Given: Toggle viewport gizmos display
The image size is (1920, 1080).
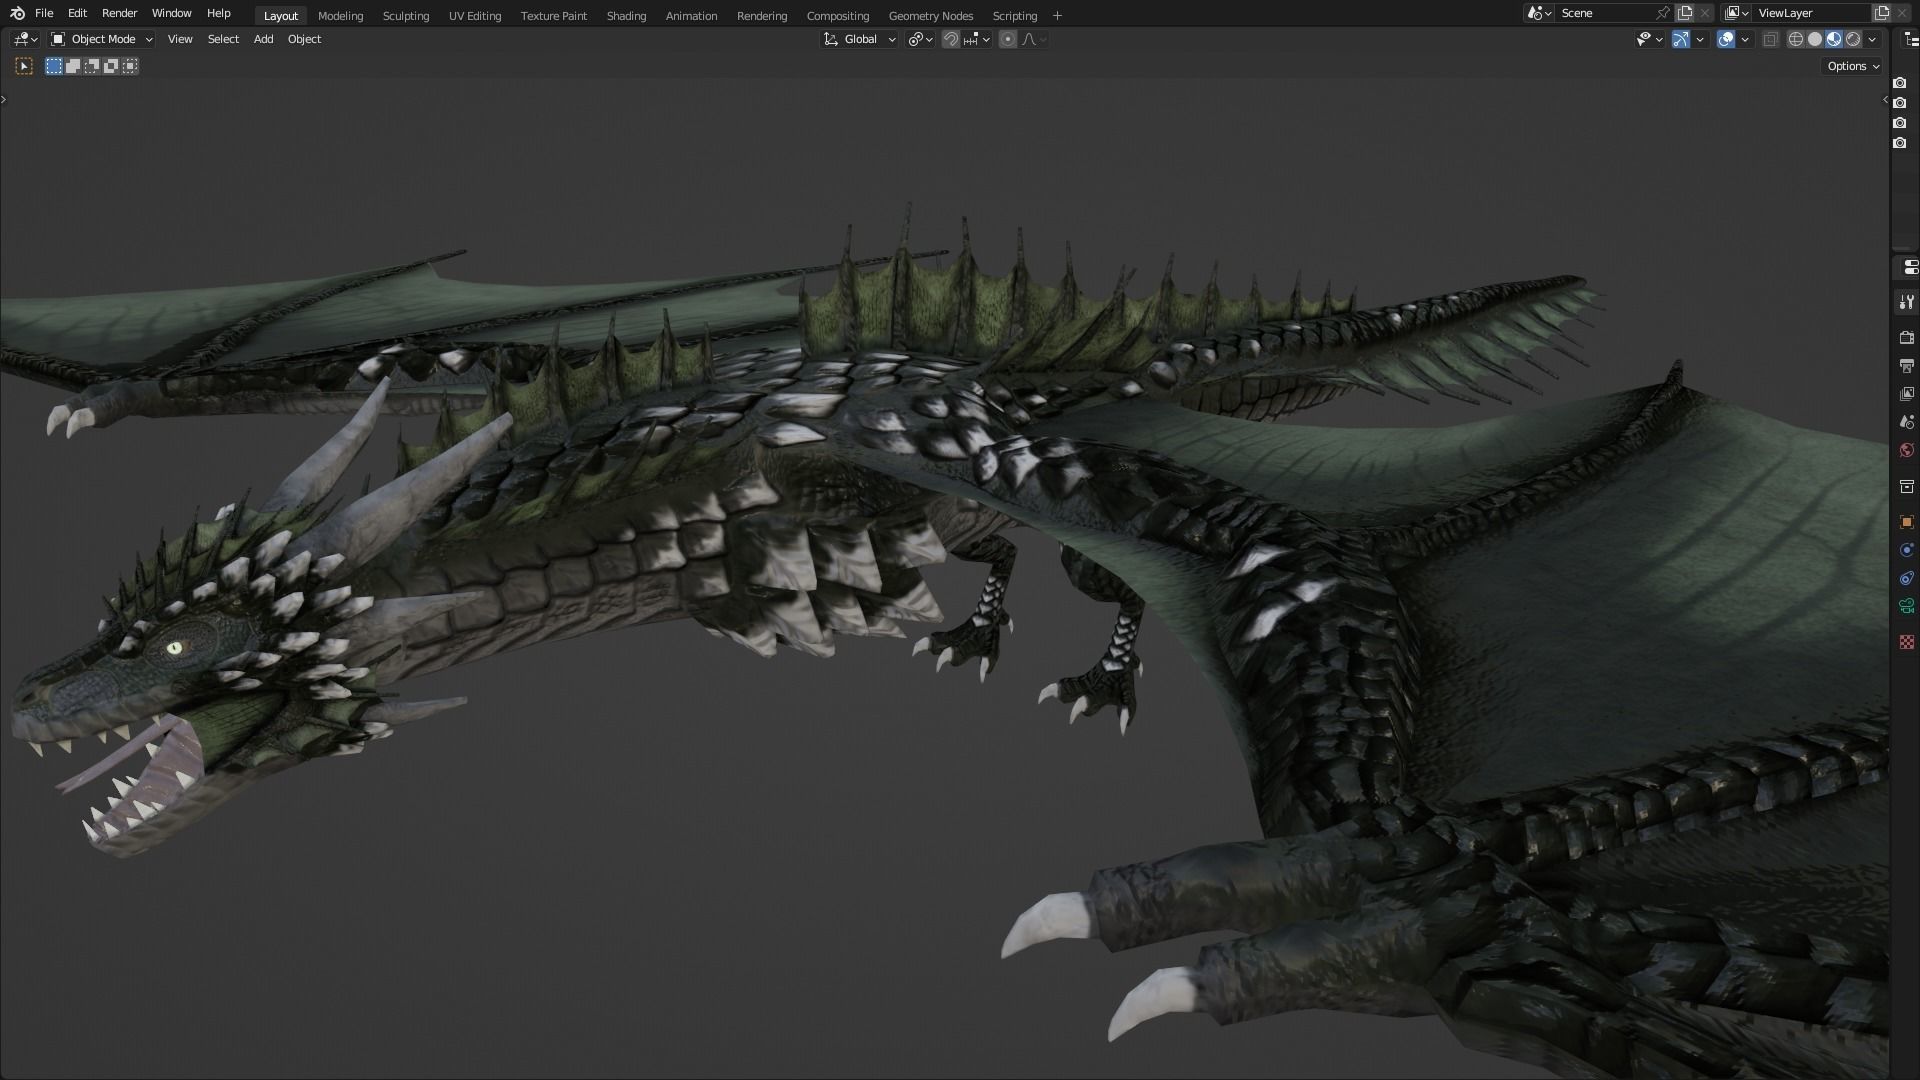Looking at the screenshot, I should click(1681, 39).
